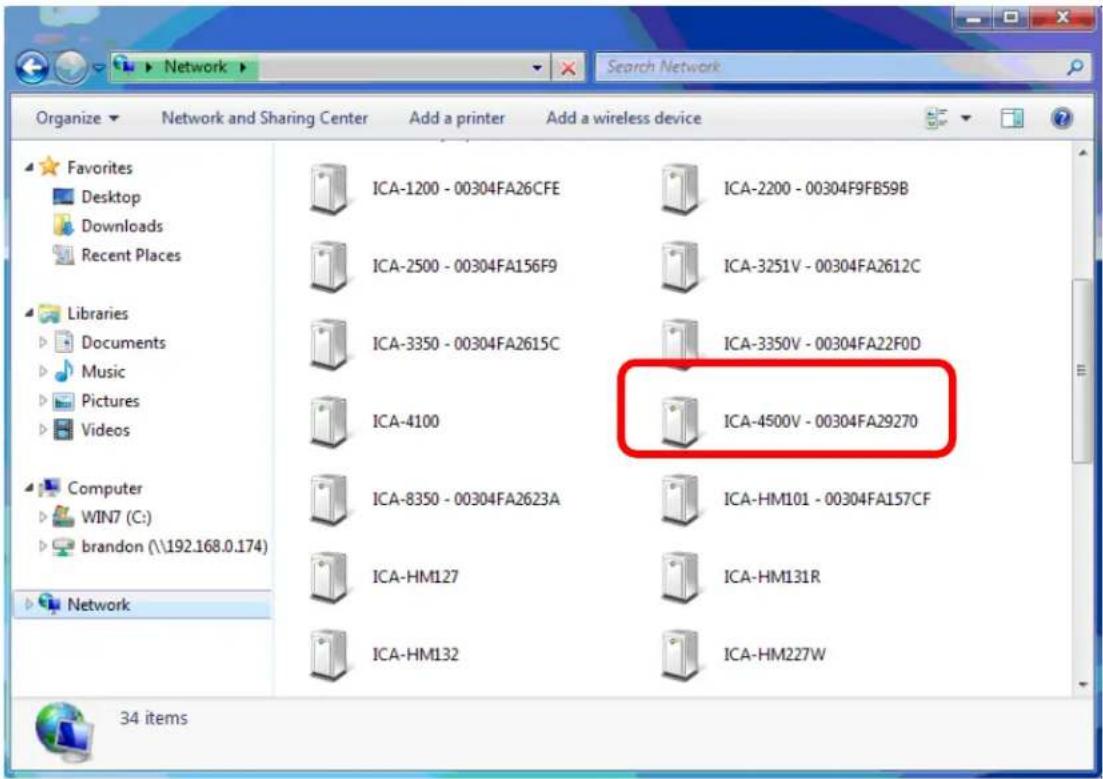The height and width of the screenshot is (779, 1103).
Task: Click the 34 items status text
Action: [153, 718]
